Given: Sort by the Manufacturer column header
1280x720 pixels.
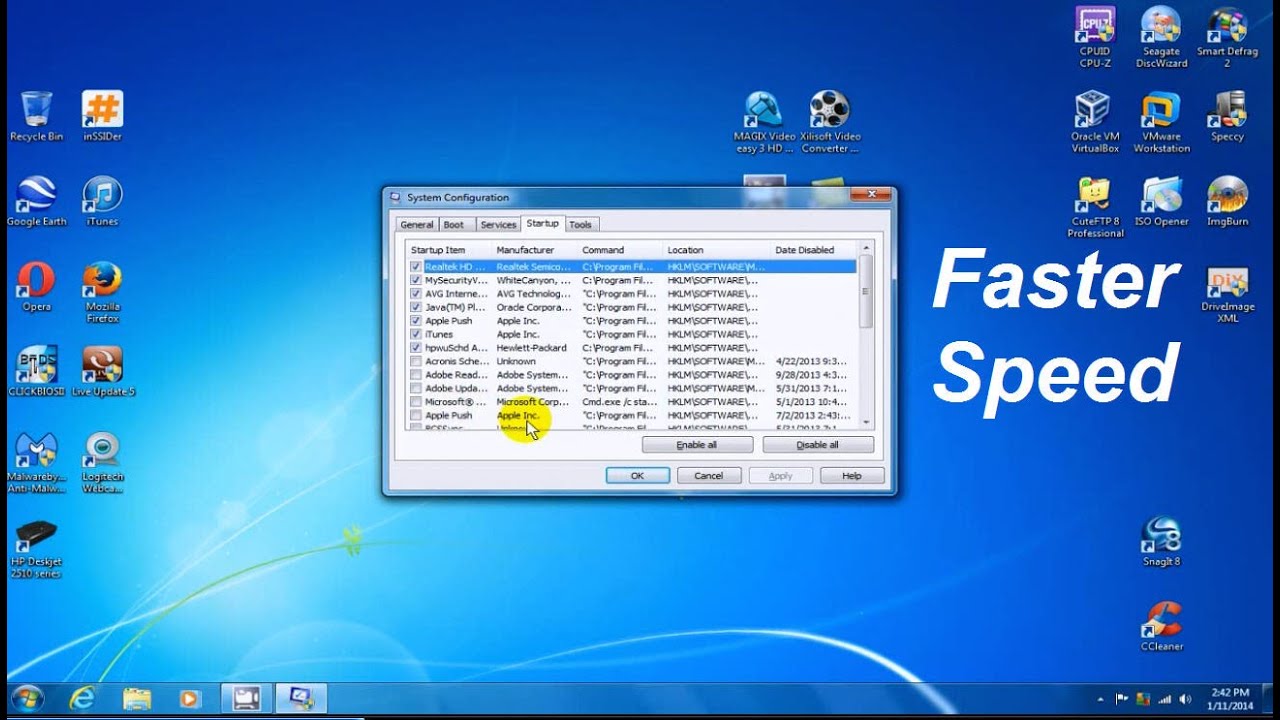Looking at the screenshot, I should pyautogui.click(x=533, y=250).
